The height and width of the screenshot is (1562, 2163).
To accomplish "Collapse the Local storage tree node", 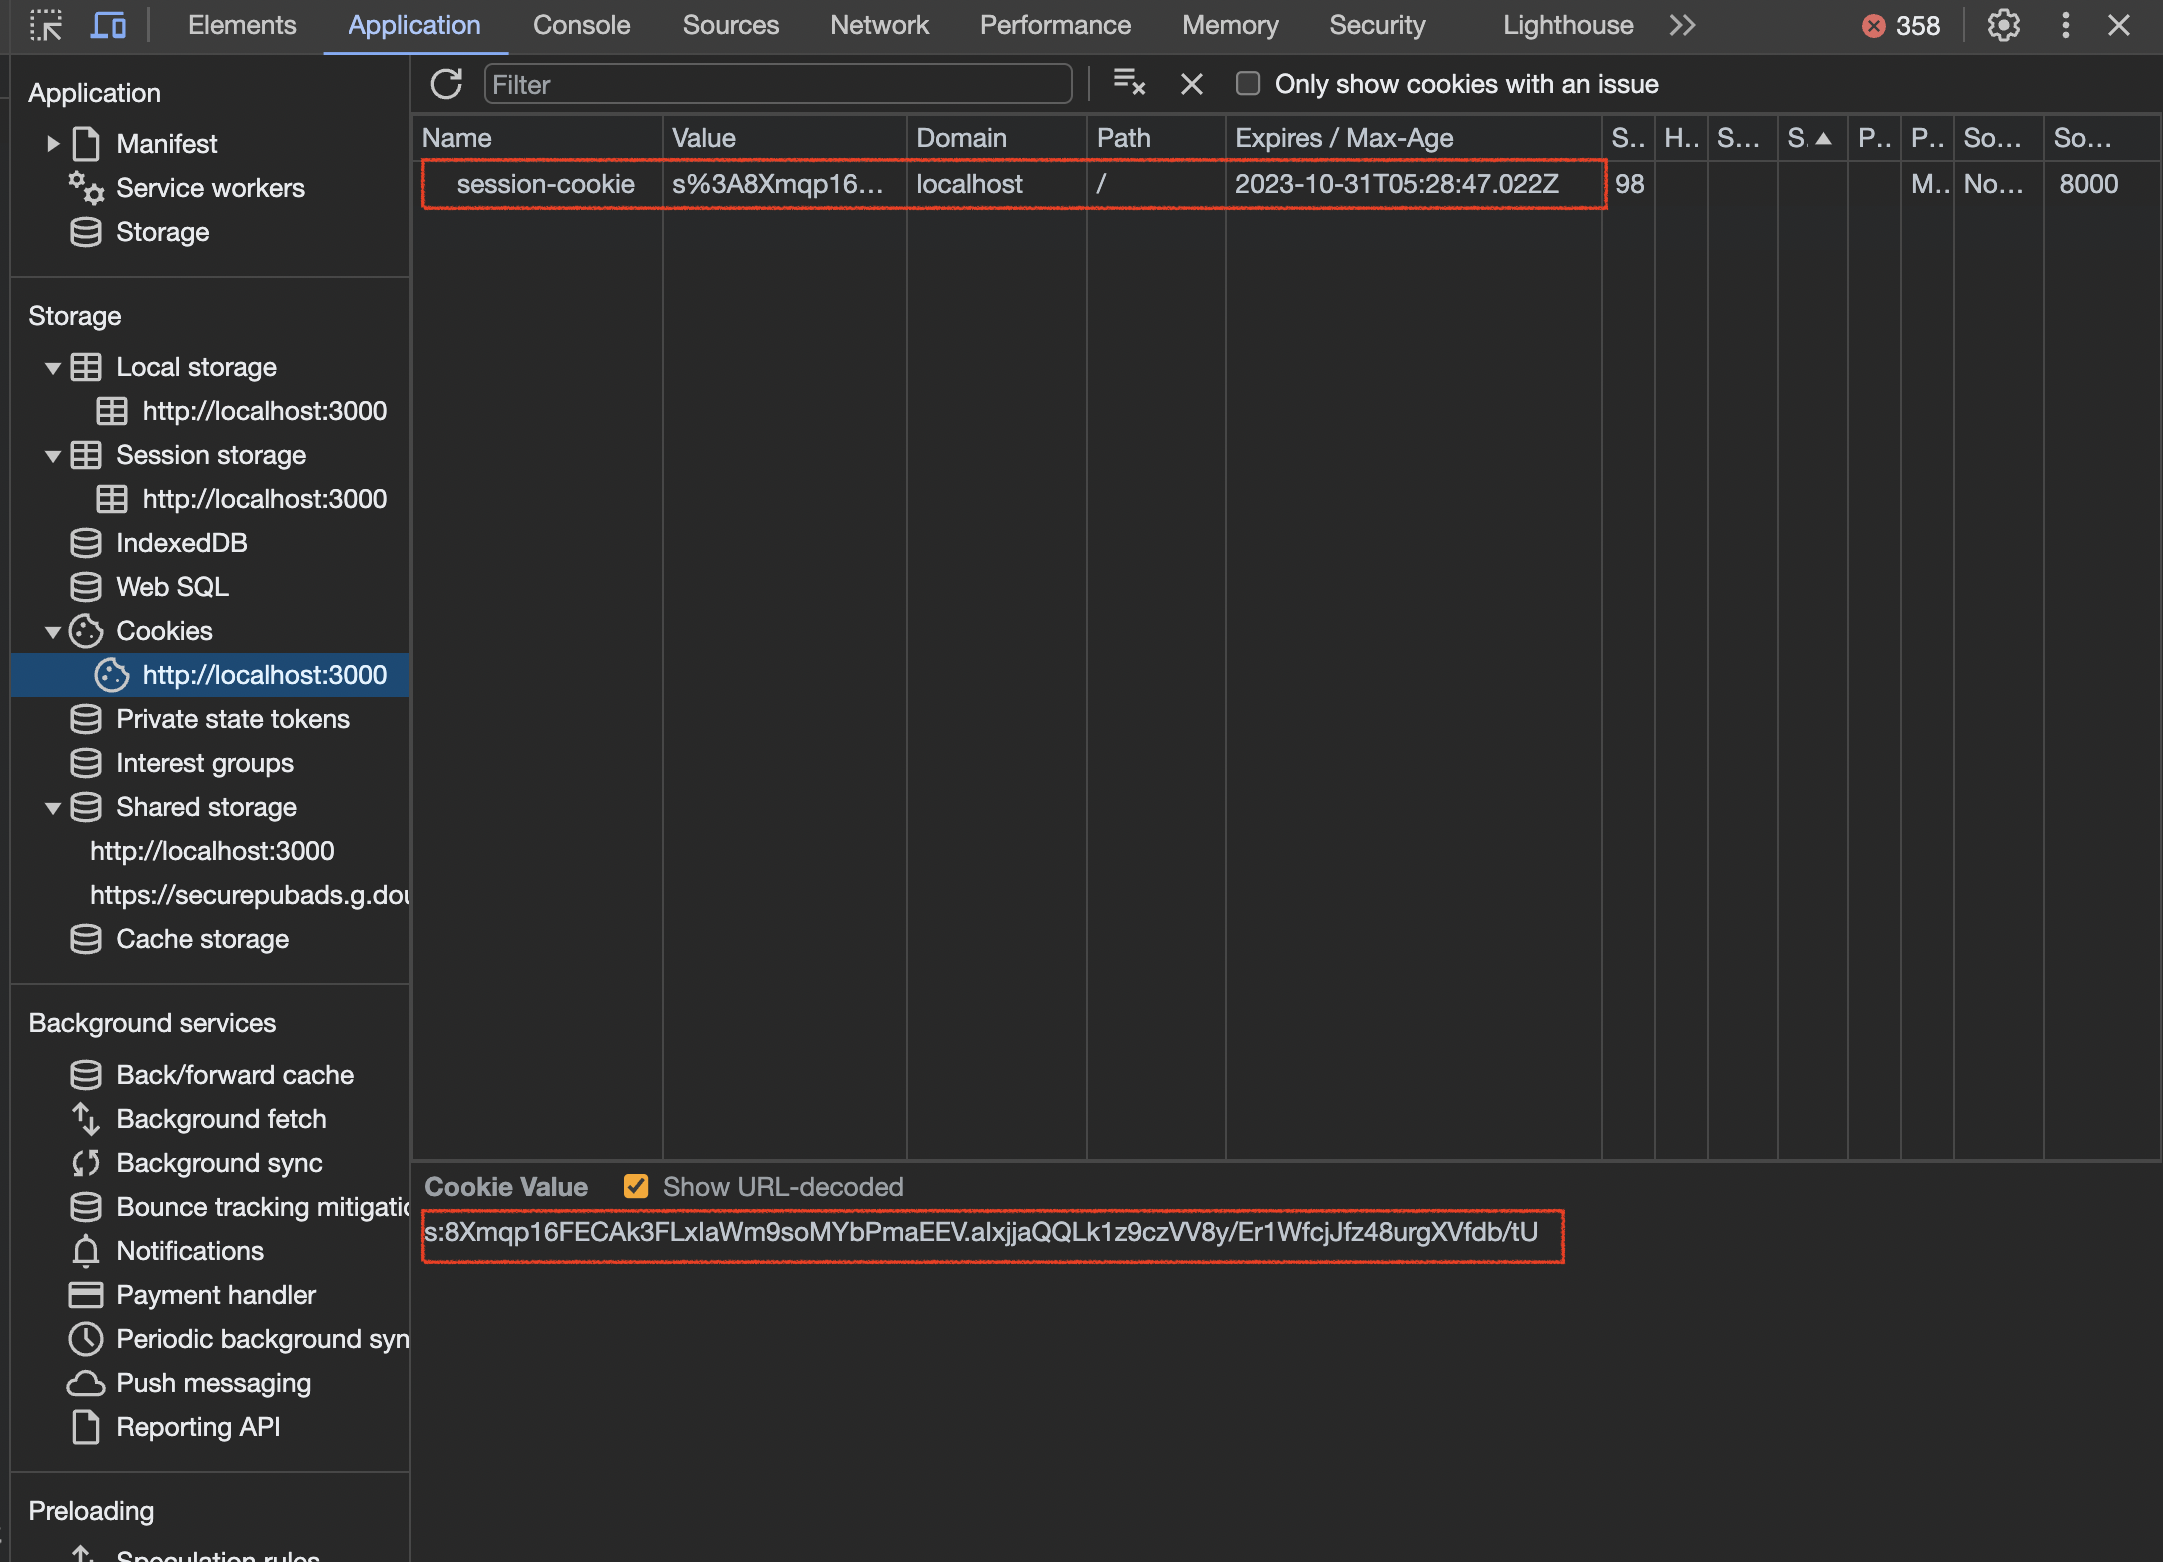I will 53,368.
